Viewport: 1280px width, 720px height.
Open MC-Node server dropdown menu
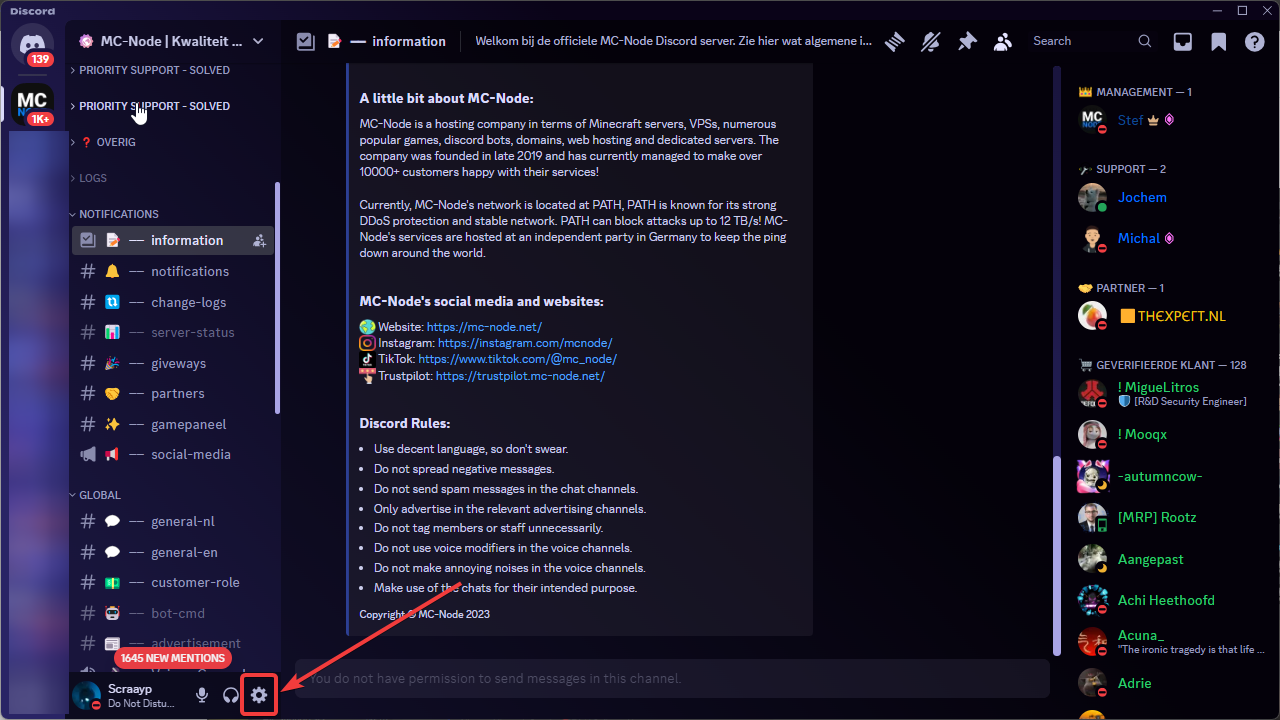point(258,41)
